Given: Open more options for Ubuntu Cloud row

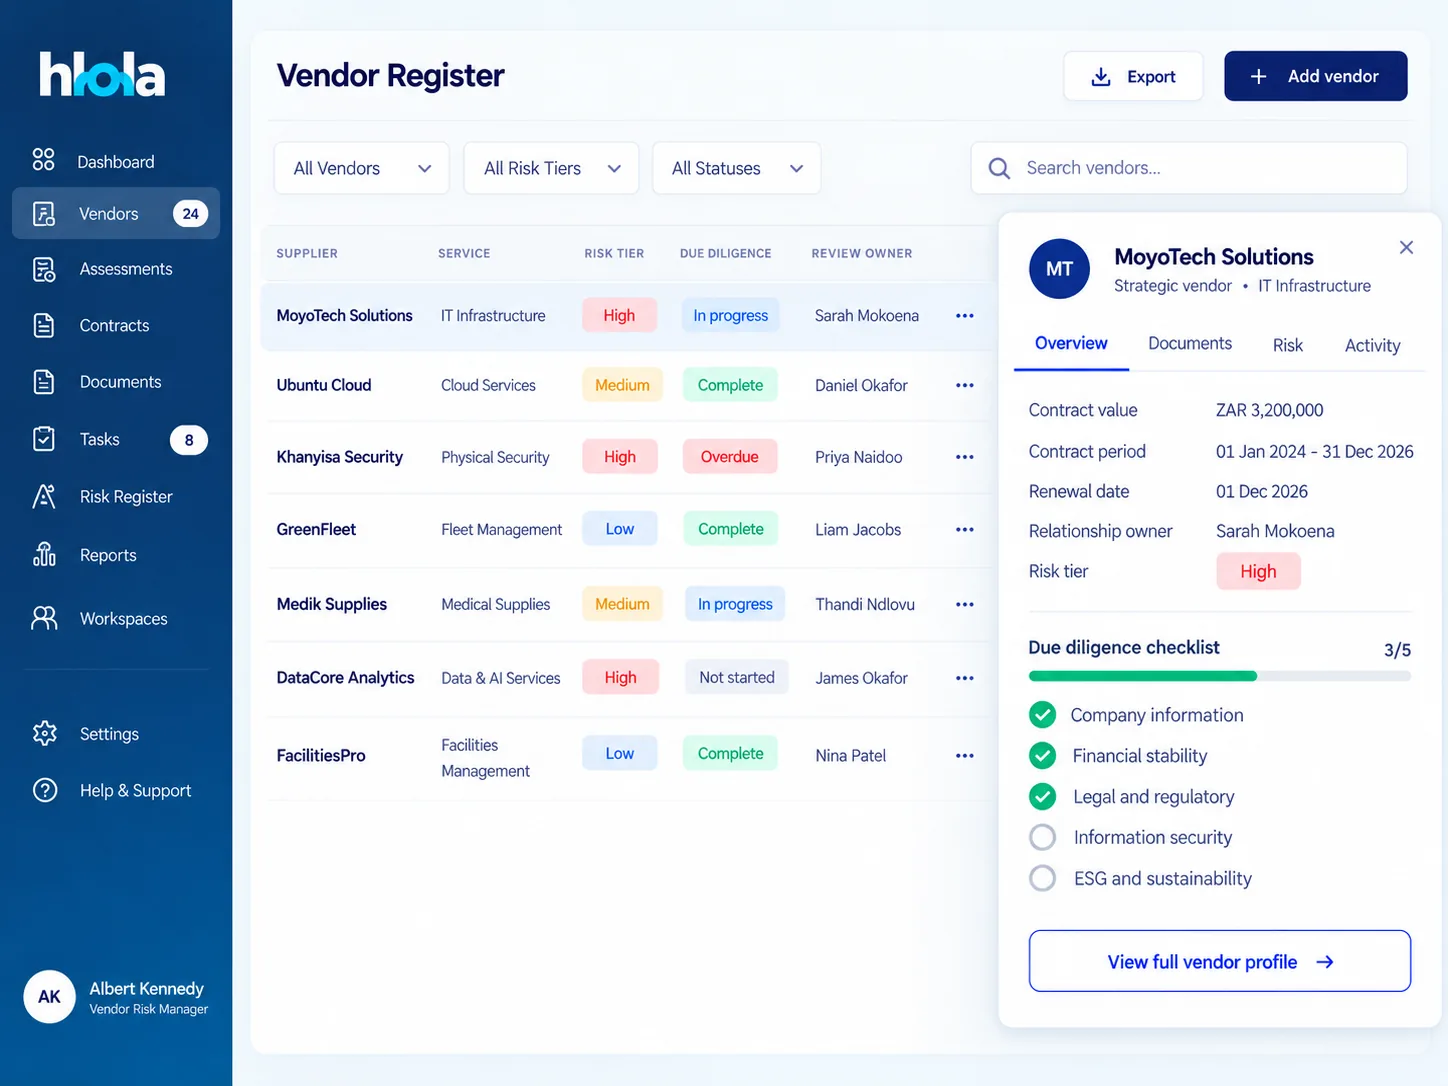Looking at the screenshot, I should pyautogui.click(x=965, y=385).
